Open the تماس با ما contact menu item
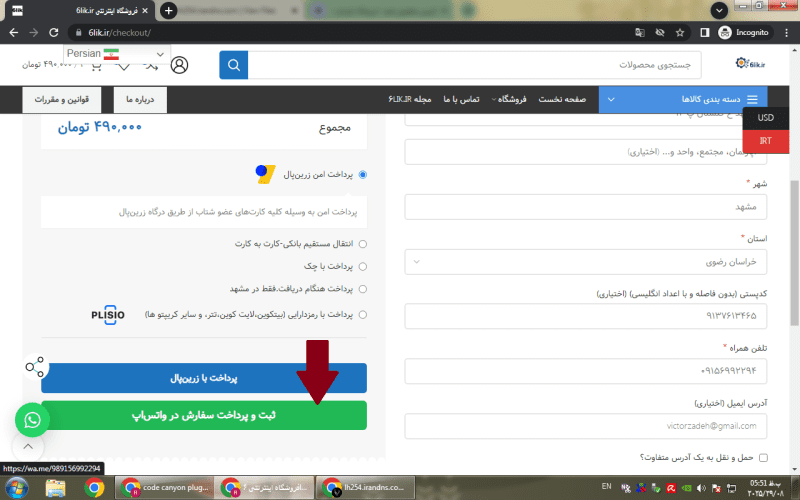This screenshot has height=500, width=800. [462, 100]
